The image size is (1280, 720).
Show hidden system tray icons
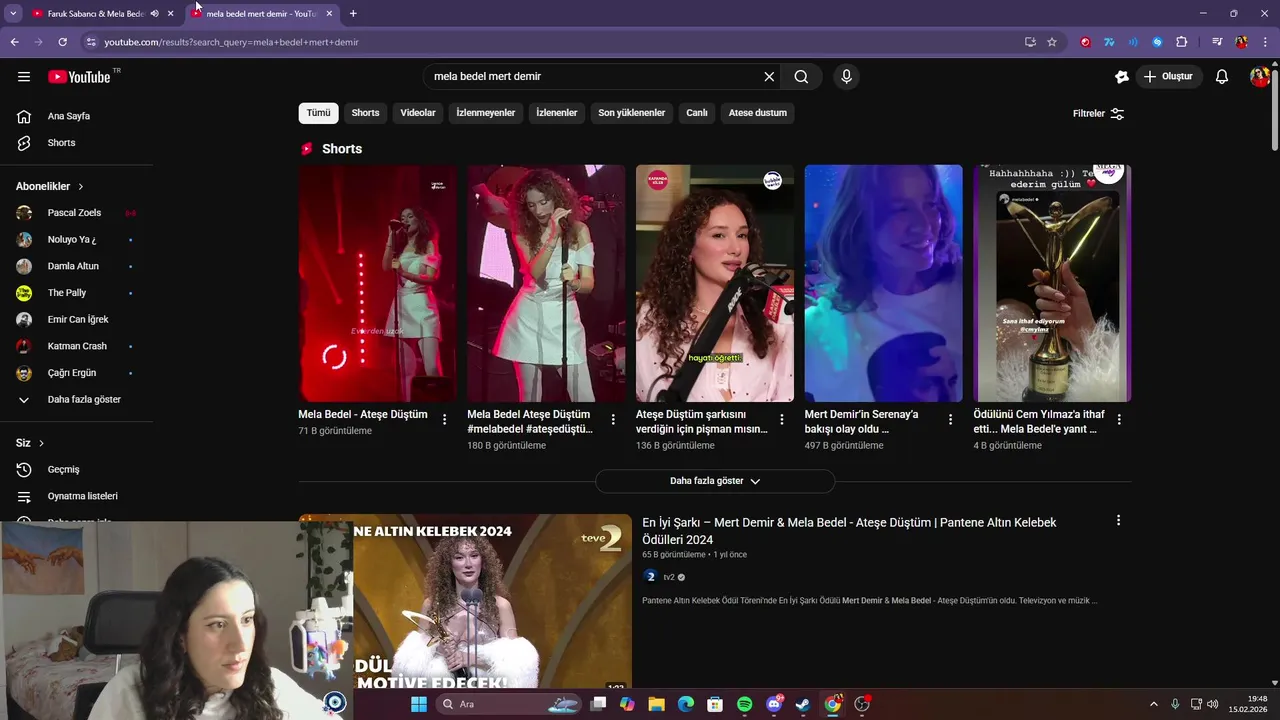1153,704
